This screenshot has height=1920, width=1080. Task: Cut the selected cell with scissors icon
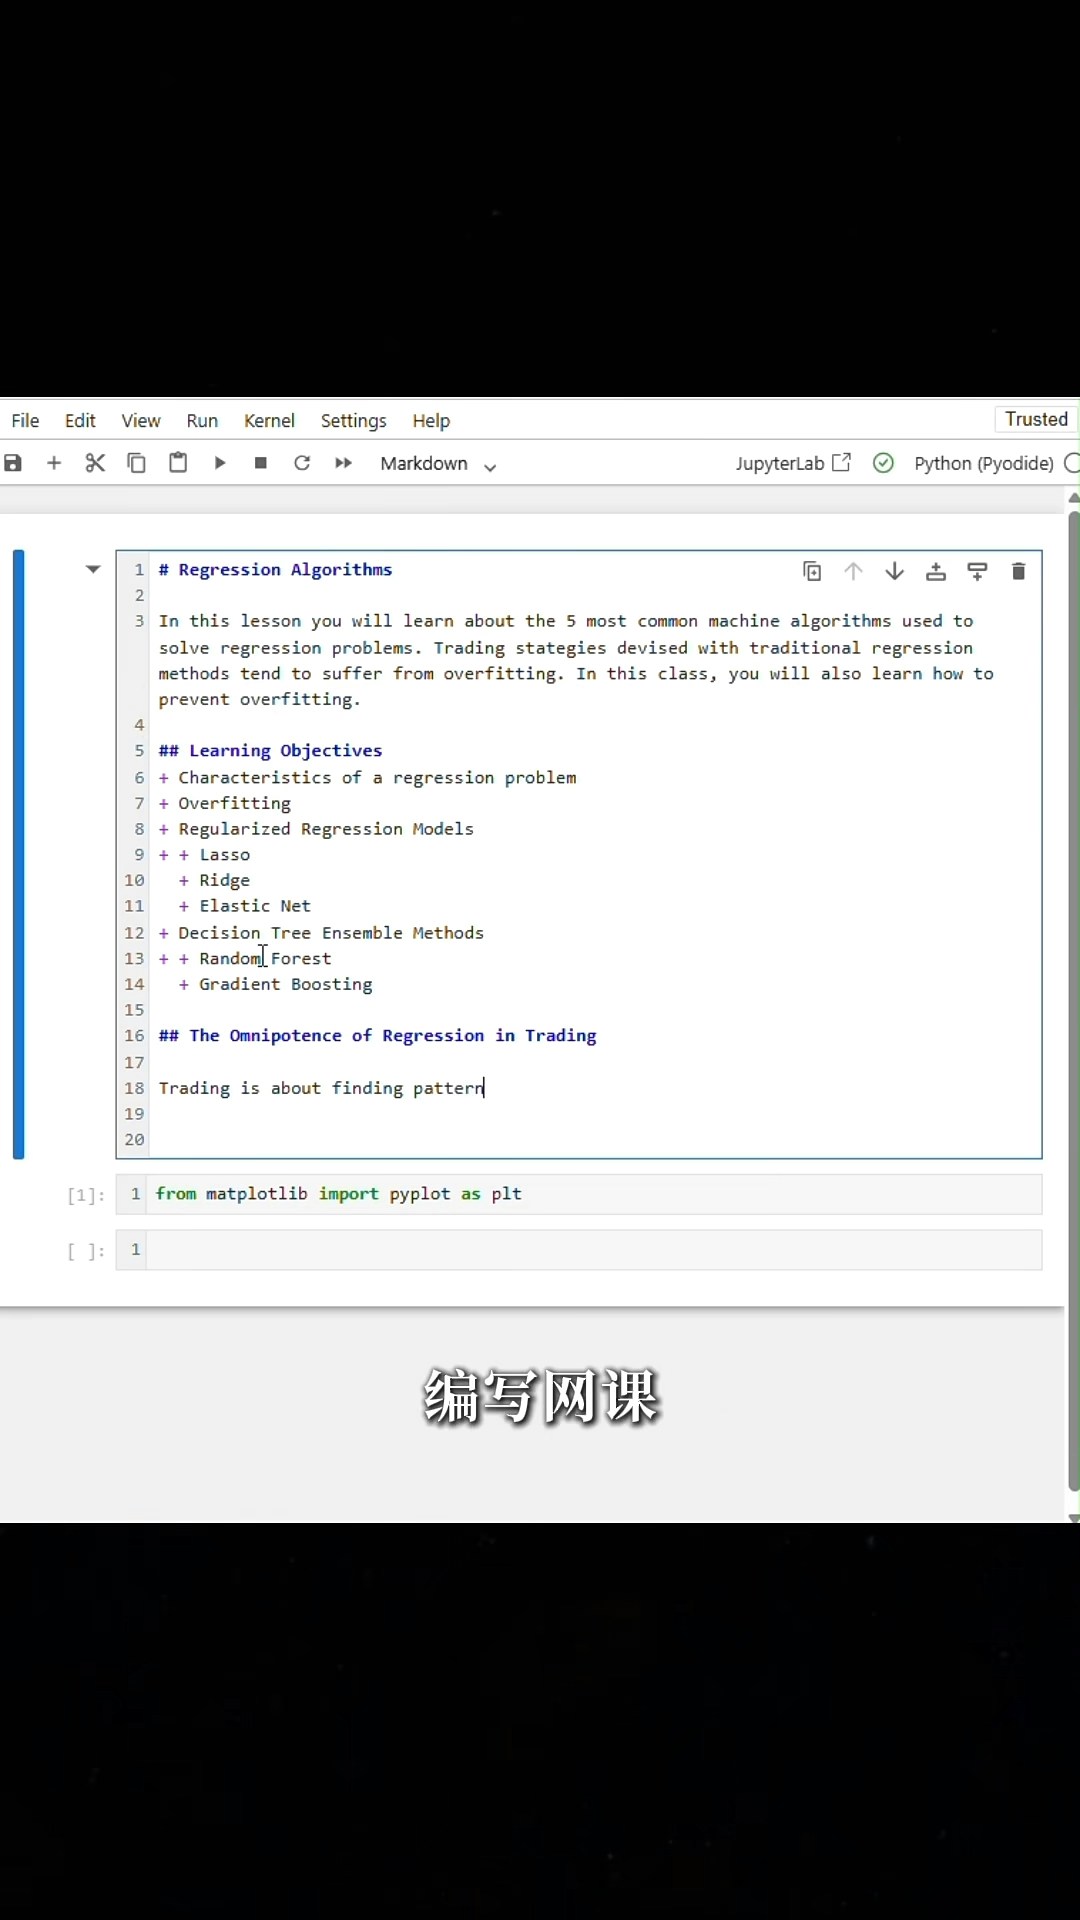tap(95, 463)
